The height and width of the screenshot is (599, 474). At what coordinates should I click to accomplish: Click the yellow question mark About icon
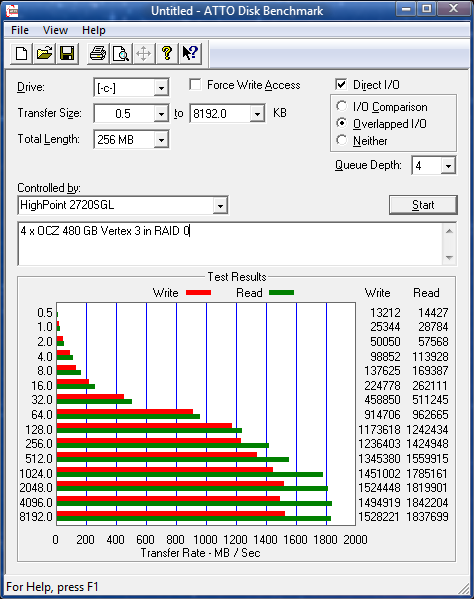point(167,53)
